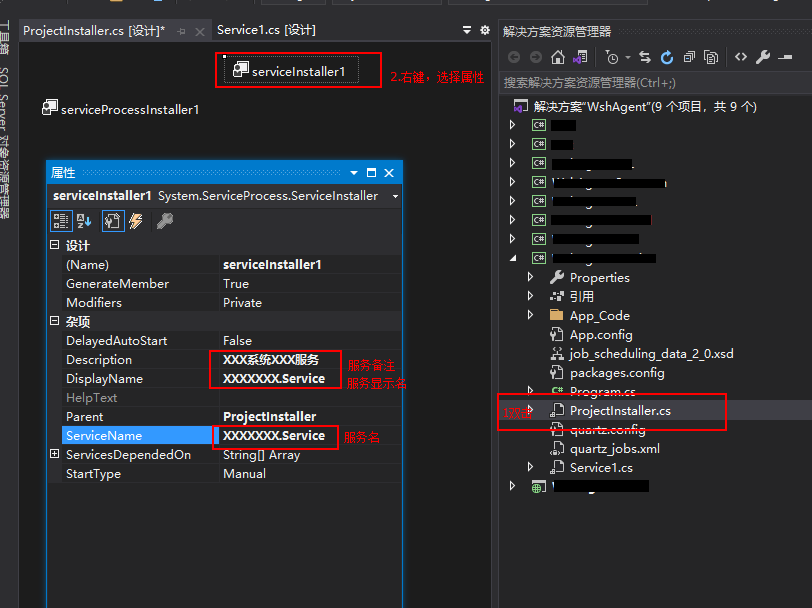Edit the DisplayName value XXXXXXX.Service
This screenshot has height=608, width=812.
(x=273, y=379)
